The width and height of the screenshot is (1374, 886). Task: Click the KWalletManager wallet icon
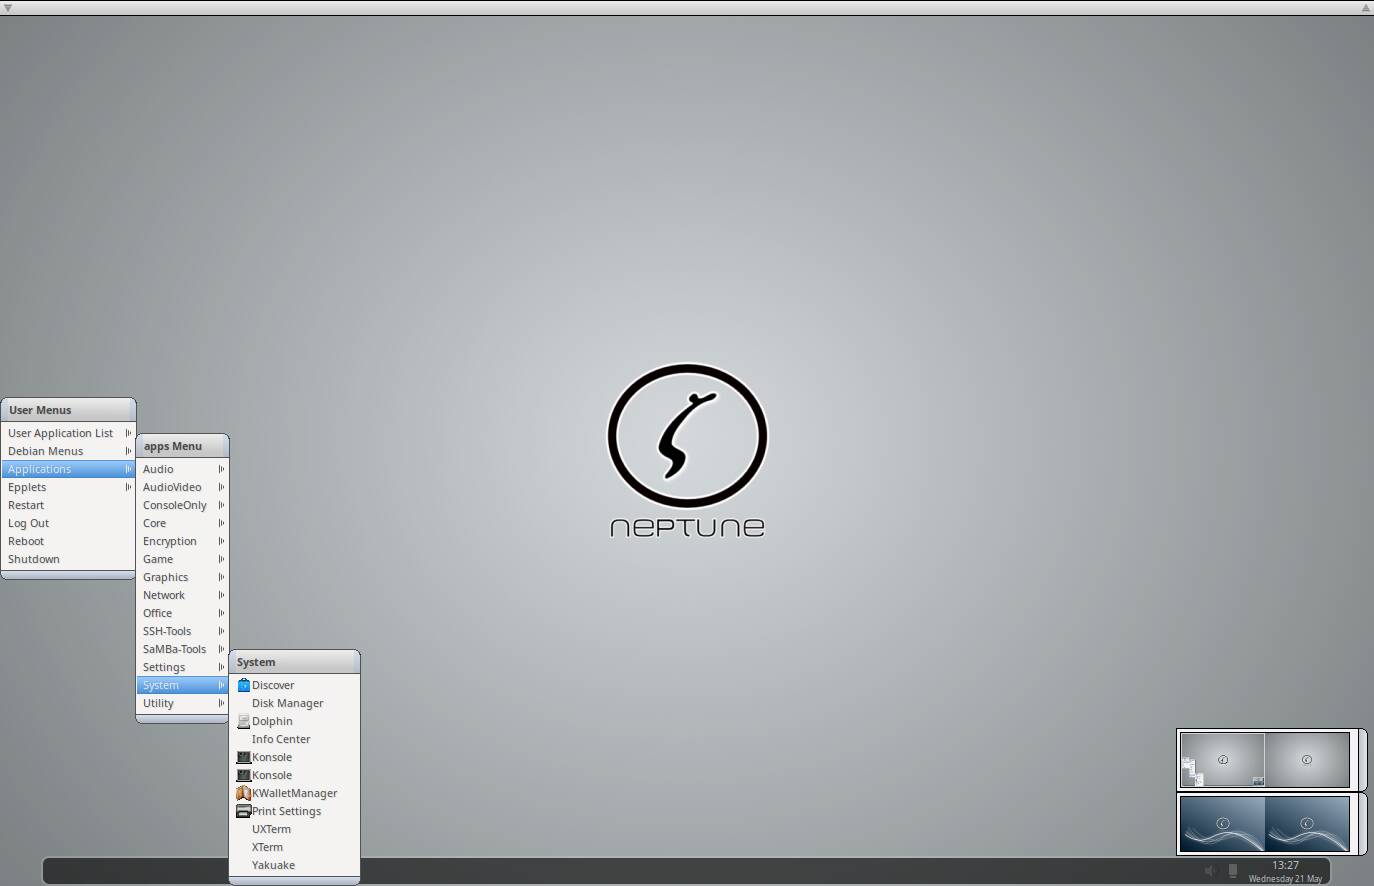(243, 793)
